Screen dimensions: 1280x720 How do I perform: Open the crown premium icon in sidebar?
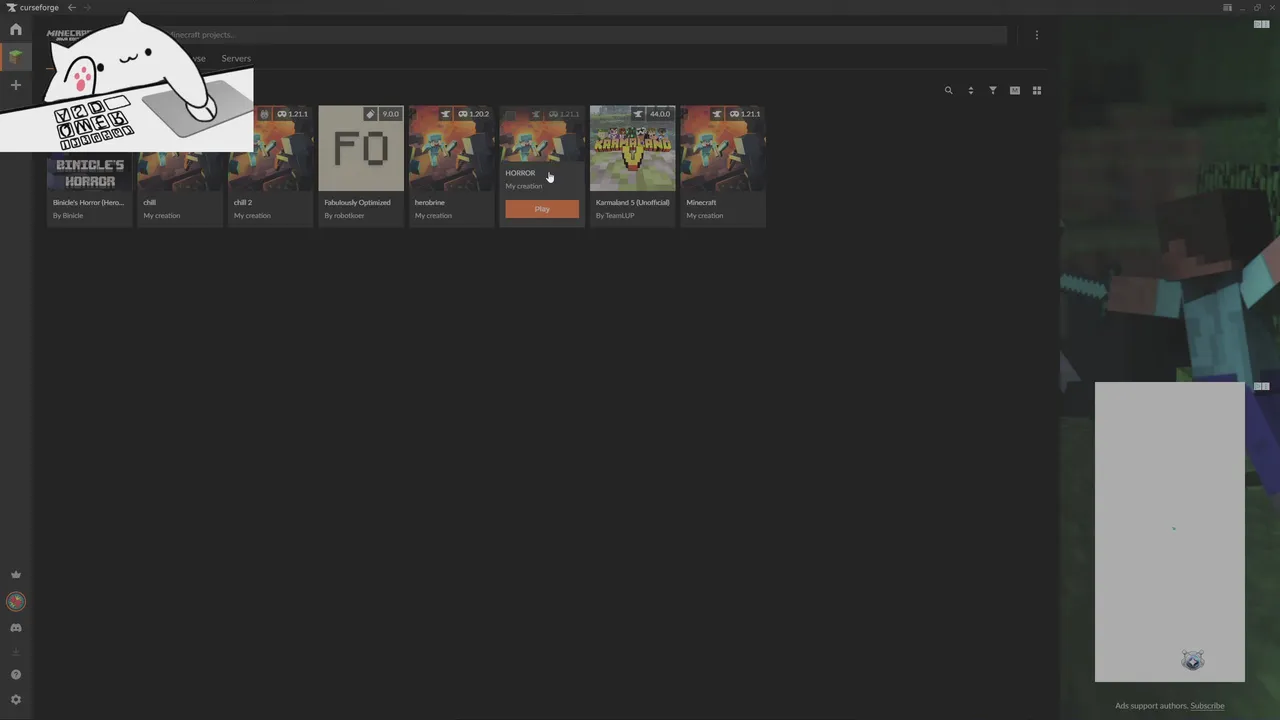point(15,575)
